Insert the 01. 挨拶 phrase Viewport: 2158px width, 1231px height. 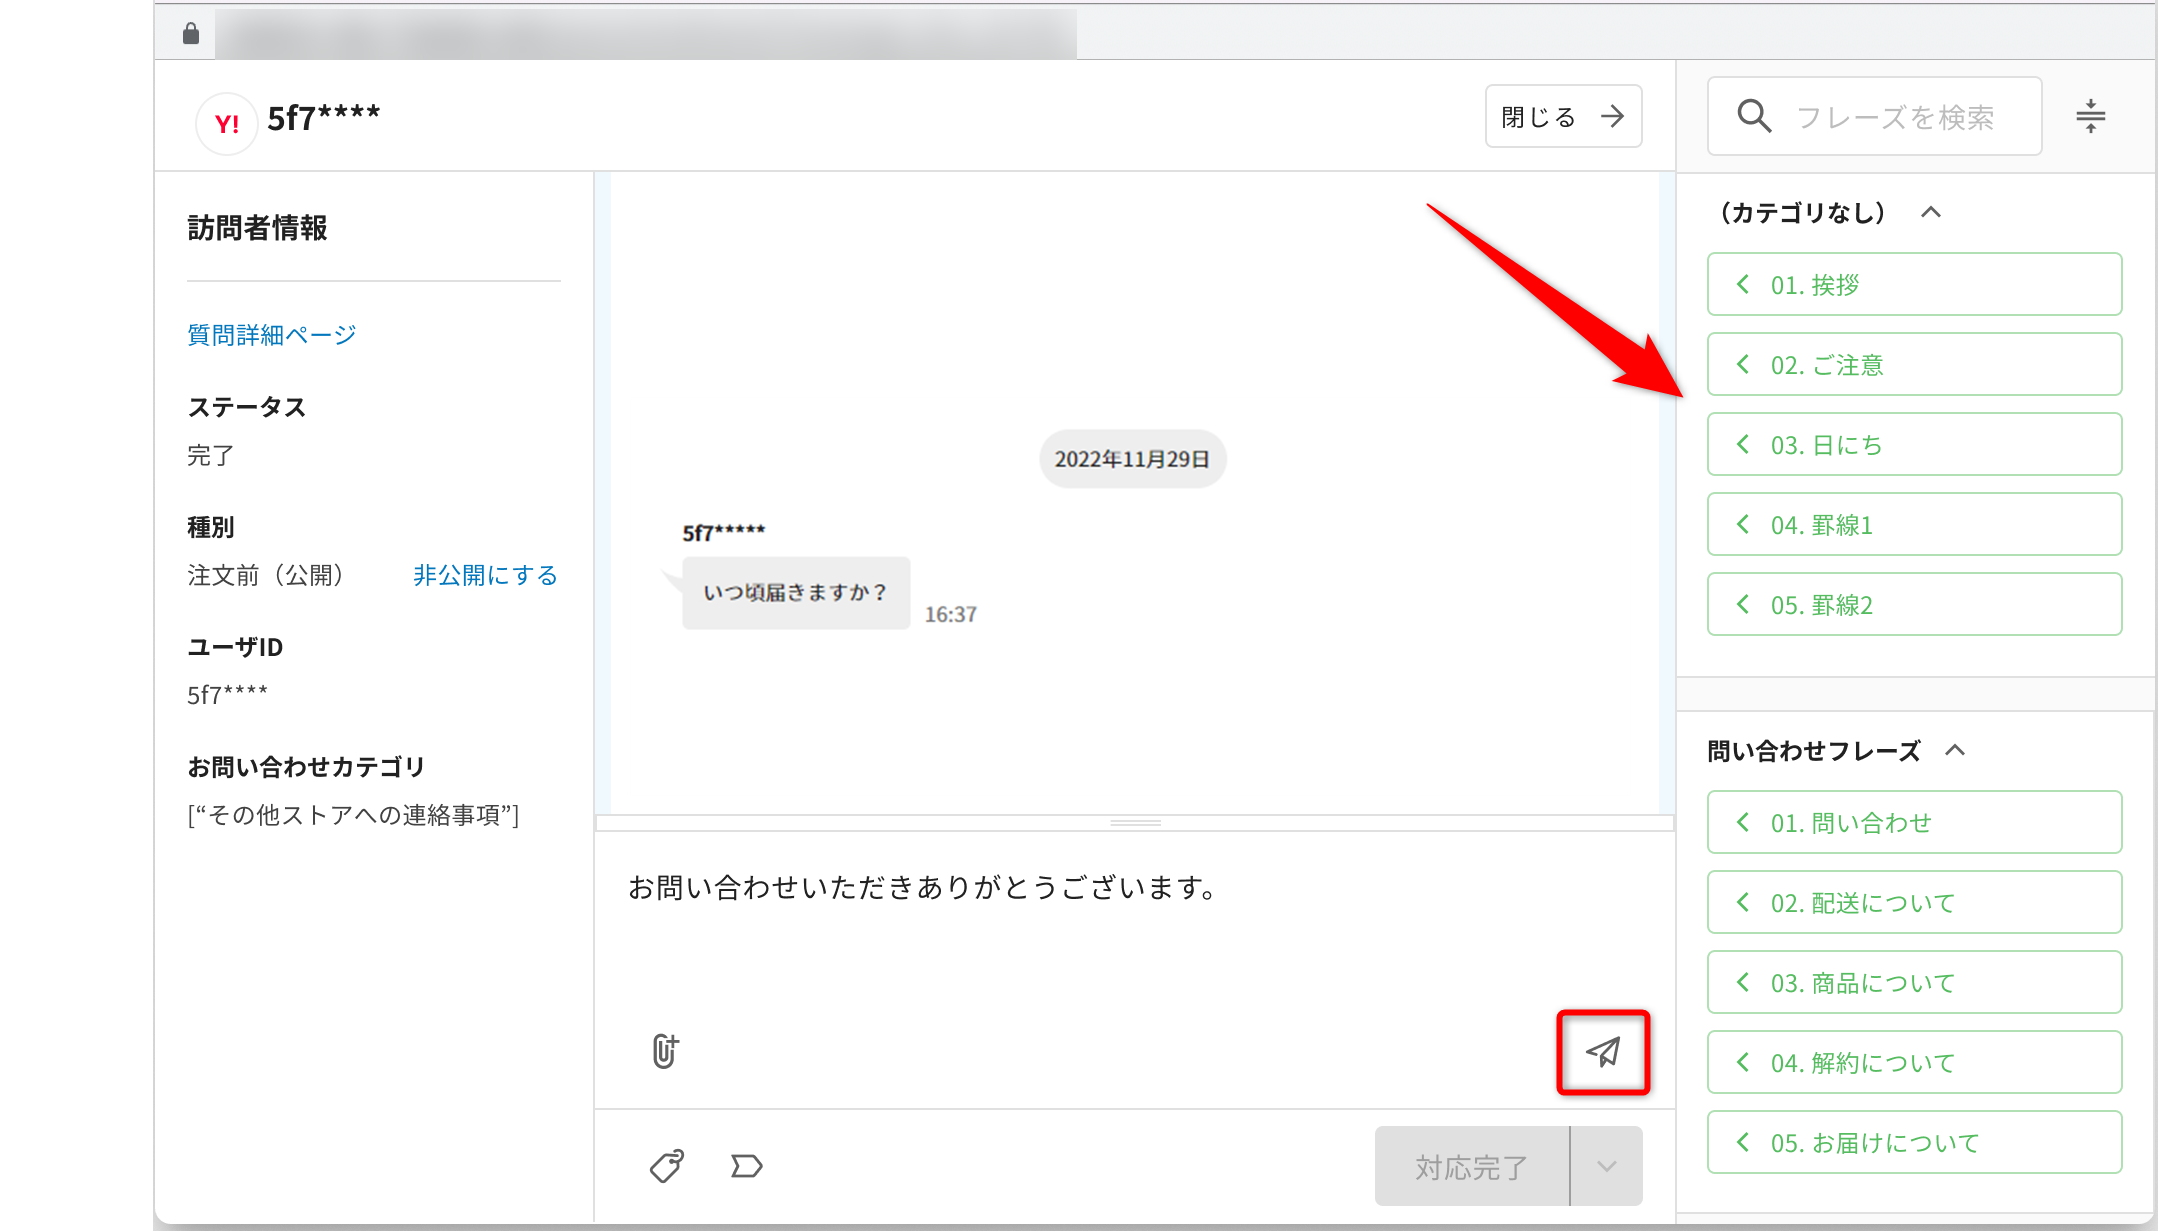click(x=1914, y=285)
